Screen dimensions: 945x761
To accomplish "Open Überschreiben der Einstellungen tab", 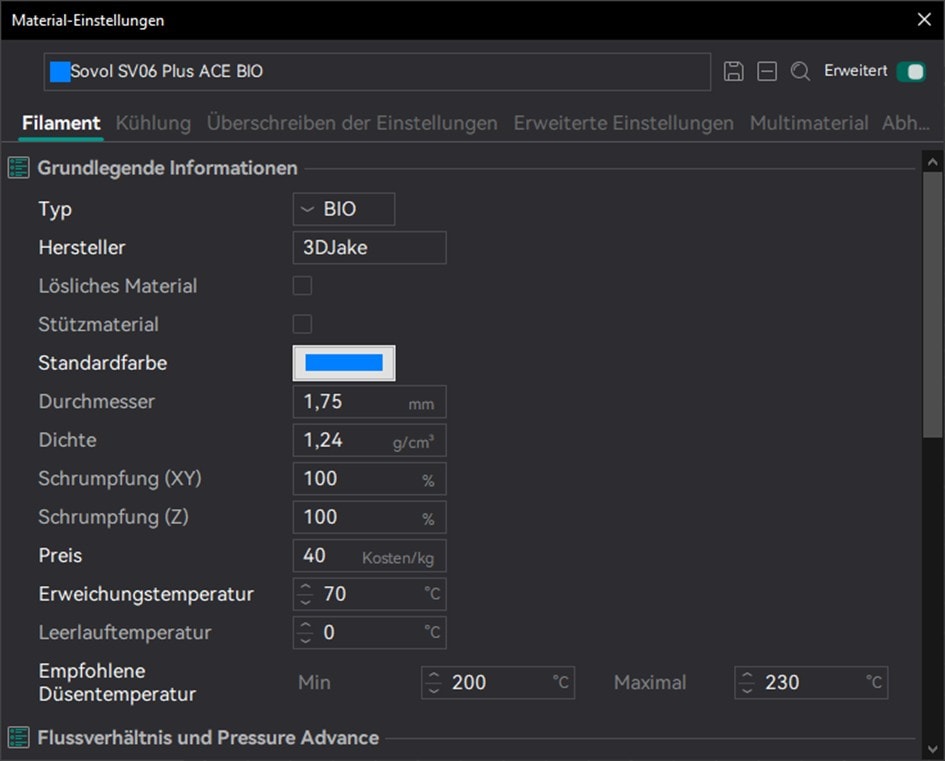I will (352, 123).
